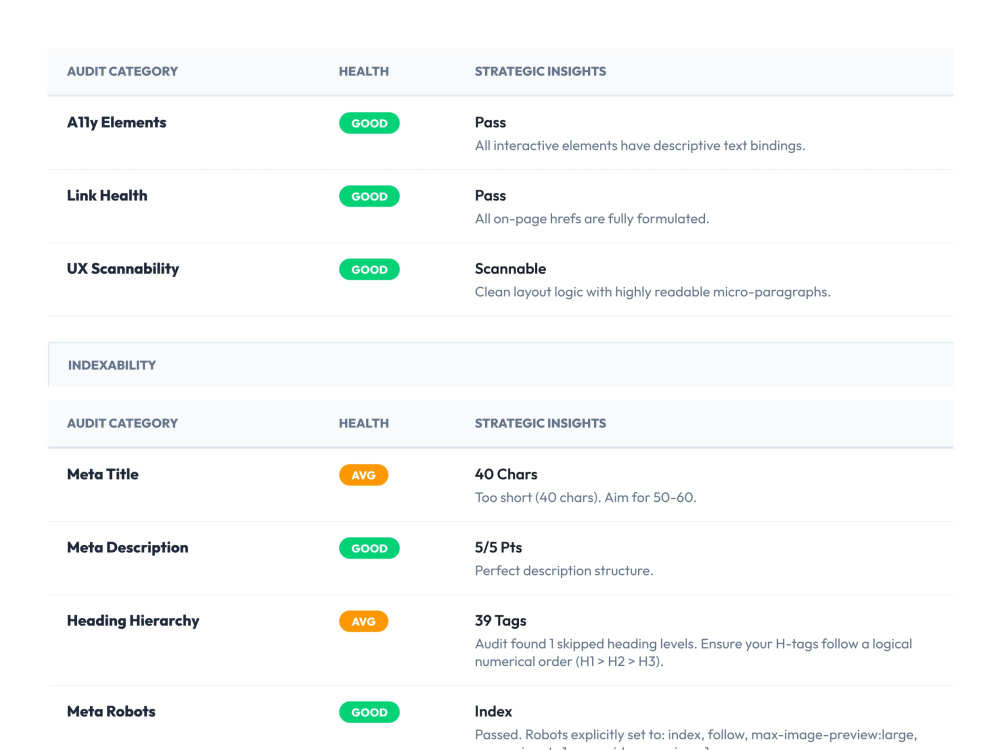
Task: Click the Heading Hierarchy row title
Action: point(133,621)
